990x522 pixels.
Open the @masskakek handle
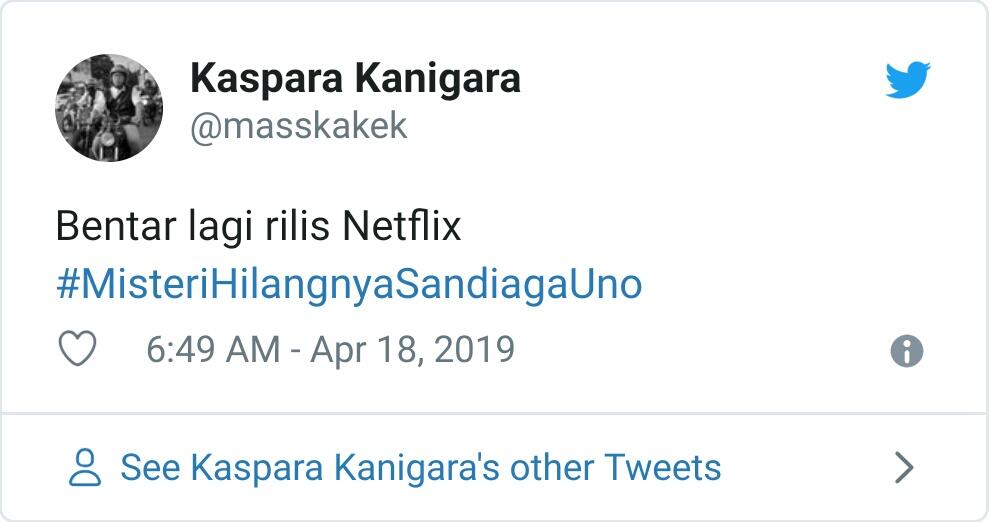point(299,127)
